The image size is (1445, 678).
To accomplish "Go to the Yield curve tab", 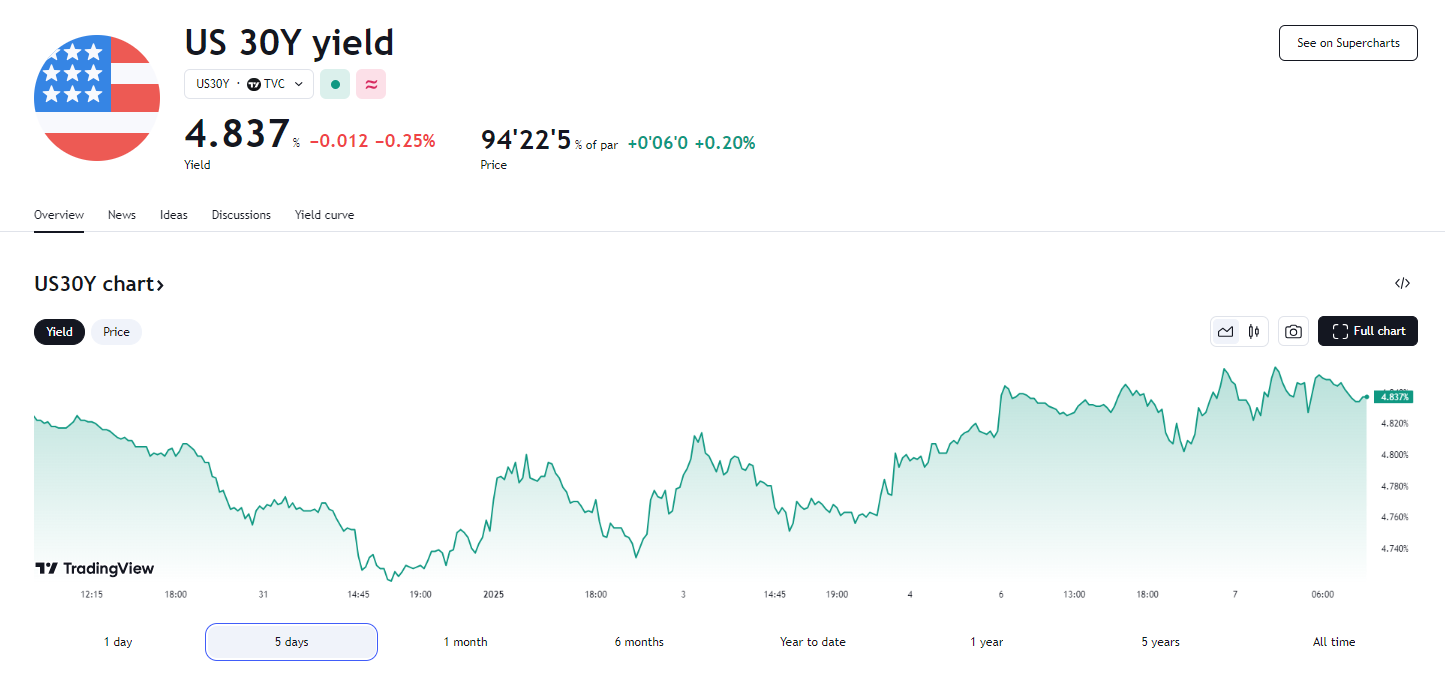I will pos(324,215).
